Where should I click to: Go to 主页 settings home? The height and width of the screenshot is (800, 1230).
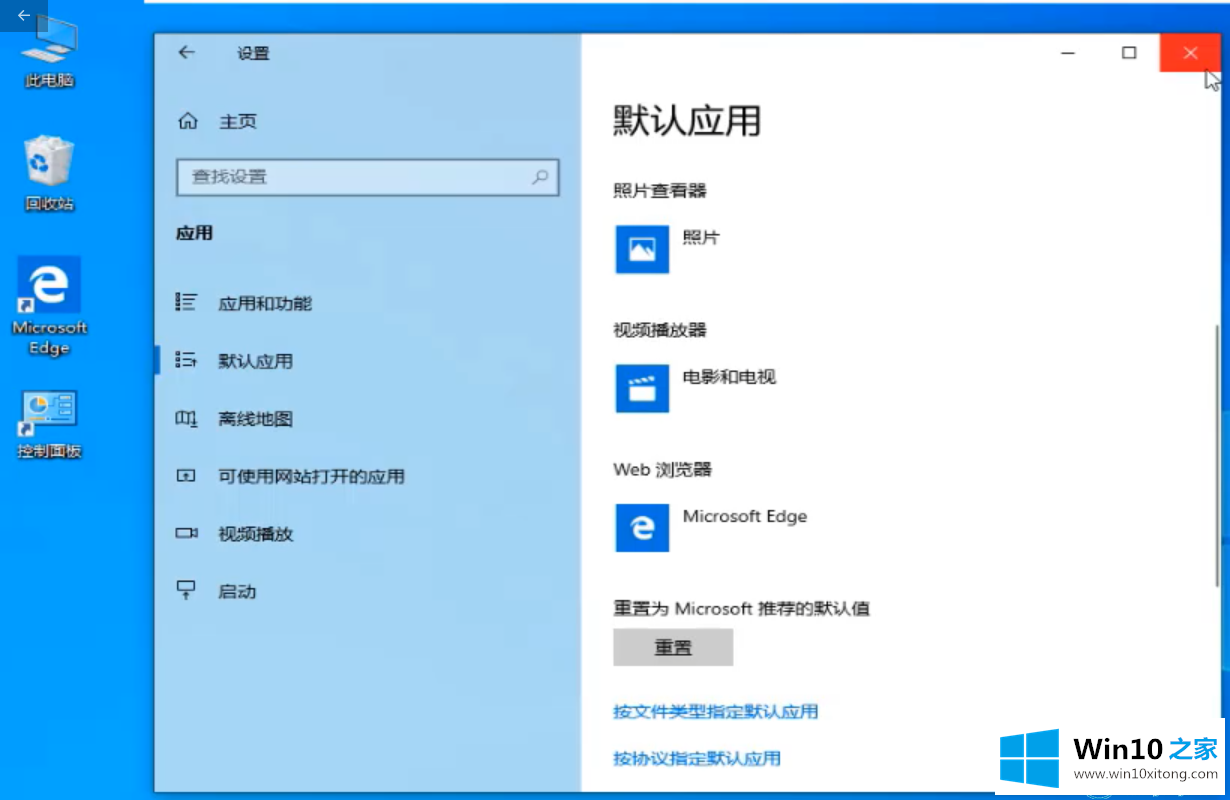click(x=238, y=121)
